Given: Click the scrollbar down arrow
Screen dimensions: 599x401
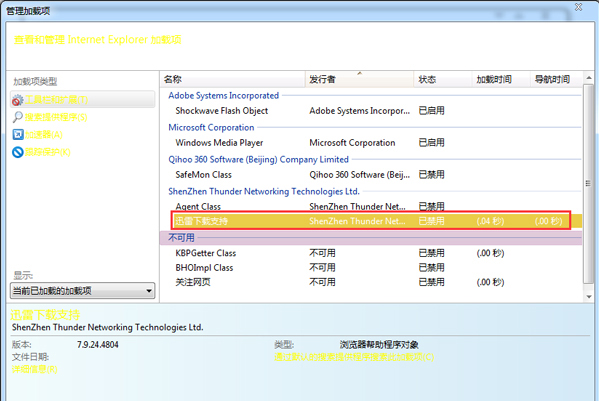Looking at the screenshot, I should pos(589,296).
